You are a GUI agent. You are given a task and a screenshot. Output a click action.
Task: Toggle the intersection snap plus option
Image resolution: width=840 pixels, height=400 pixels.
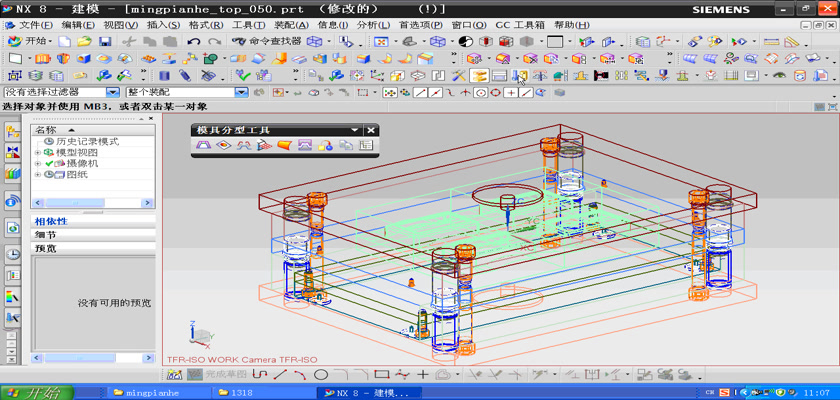click(x=512, y=93)
